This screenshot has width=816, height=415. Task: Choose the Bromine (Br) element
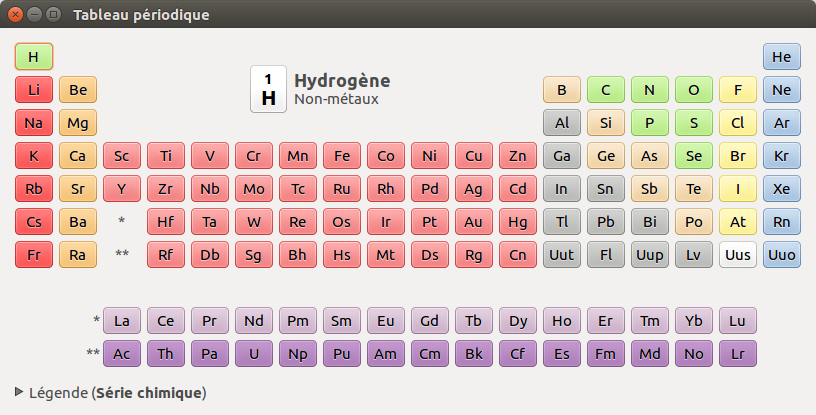(737, 156)
